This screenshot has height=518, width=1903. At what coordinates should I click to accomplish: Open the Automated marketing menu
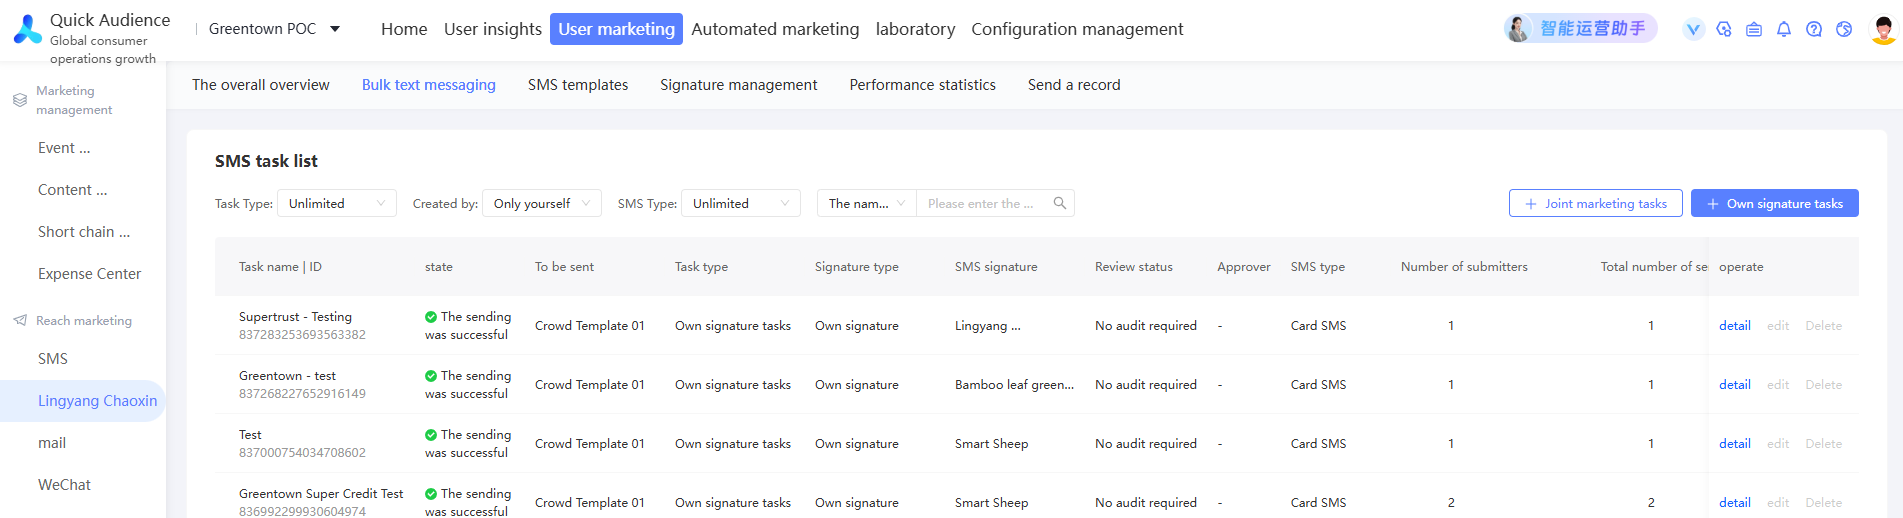[775, 29]
